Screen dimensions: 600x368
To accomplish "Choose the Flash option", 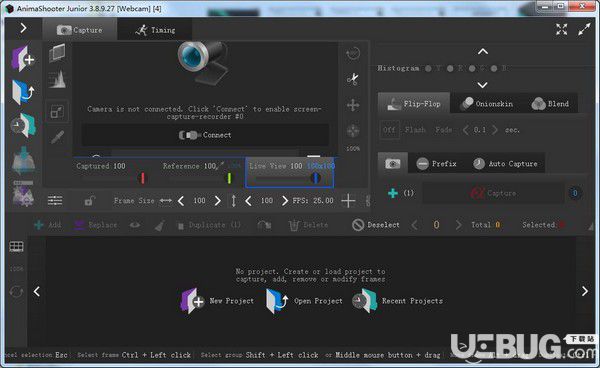I will coord(415,130).
